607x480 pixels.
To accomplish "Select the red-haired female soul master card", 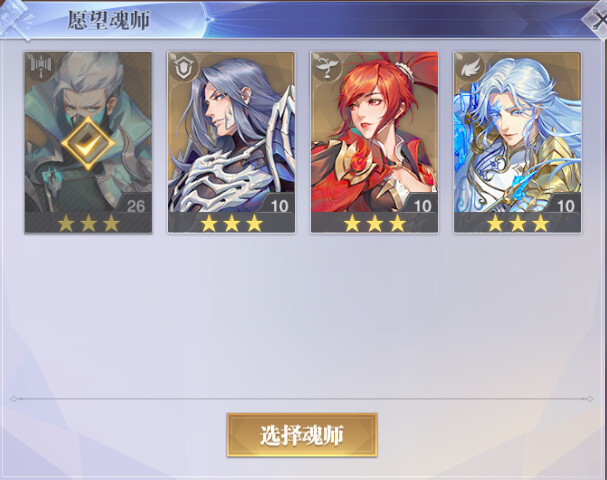I will (374, 142).
